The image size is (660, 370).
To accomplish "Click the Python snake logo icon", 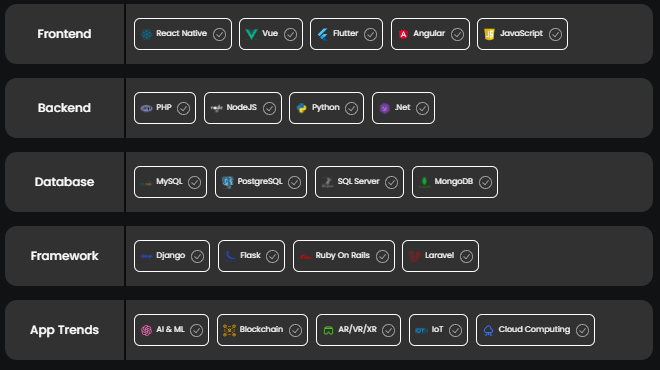I will (x=302, y=108).
